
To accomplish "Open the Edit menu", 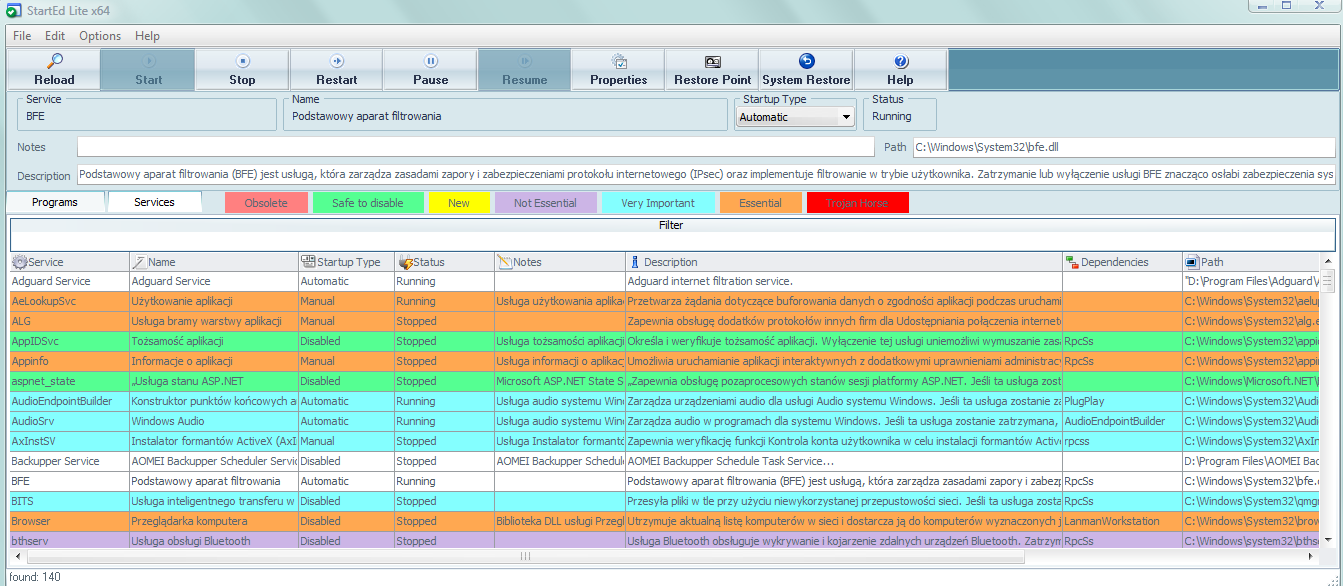I will 55,36.
